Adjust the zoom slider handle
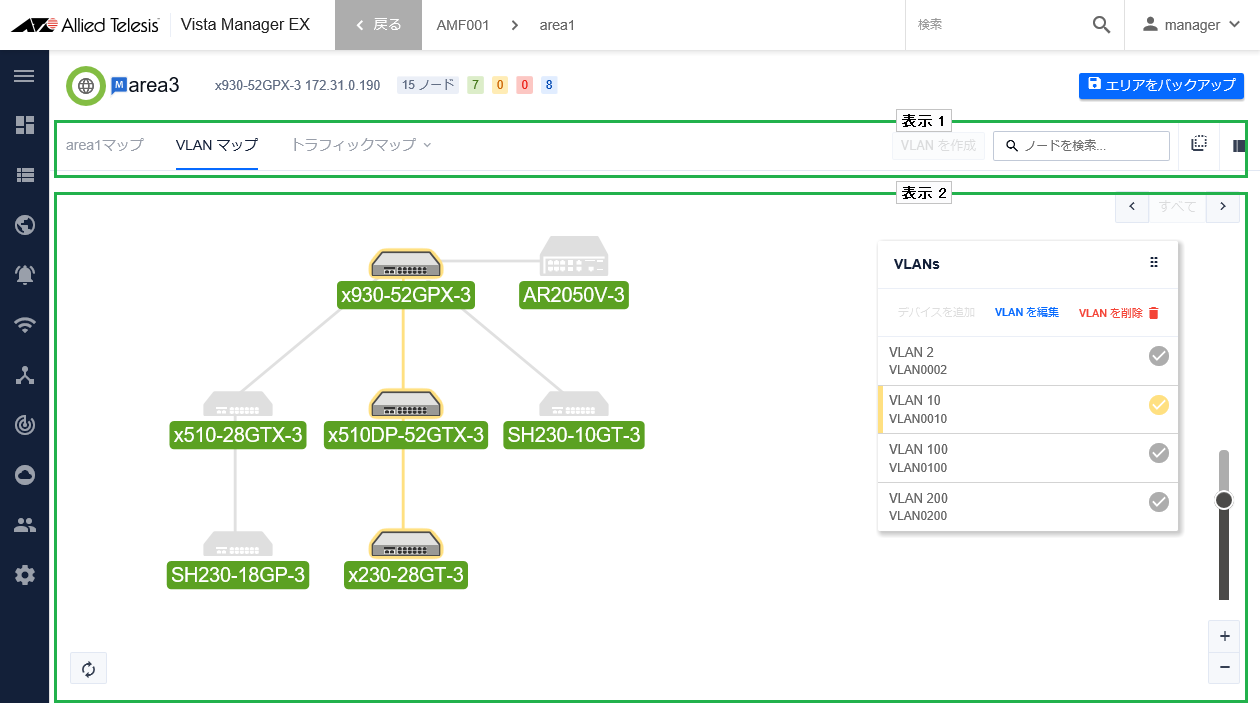This screenshot has height=703, width=1260. [1224, 500]
